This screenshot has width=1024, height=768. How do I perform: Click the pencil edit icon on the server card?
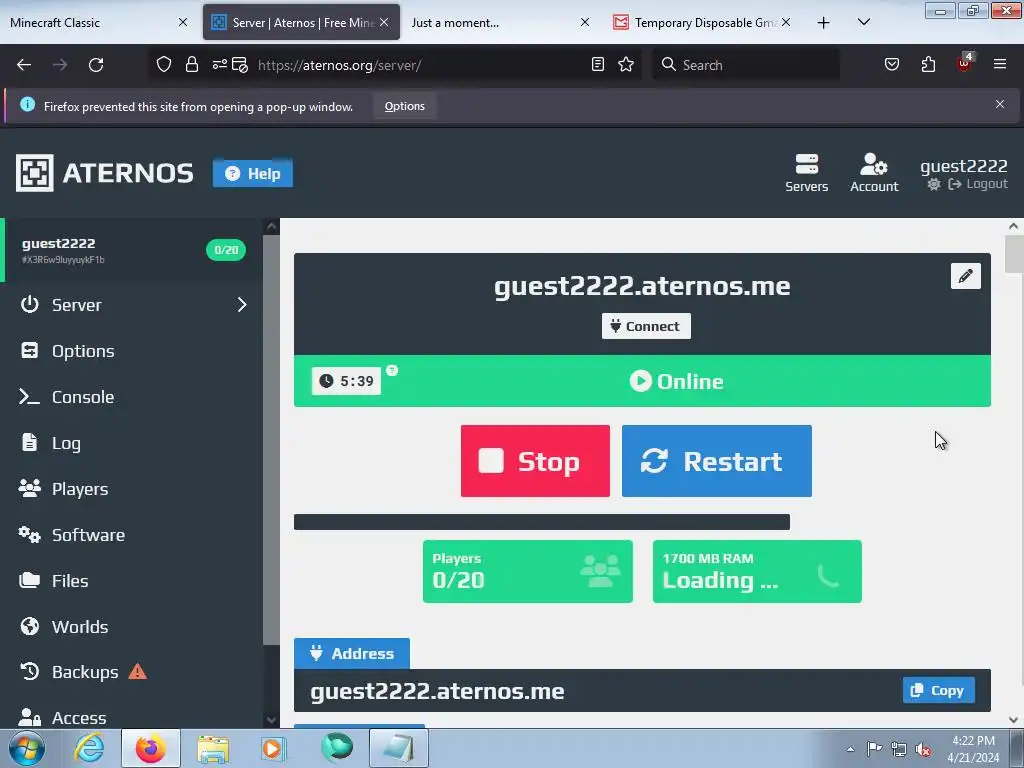(966, 276)
